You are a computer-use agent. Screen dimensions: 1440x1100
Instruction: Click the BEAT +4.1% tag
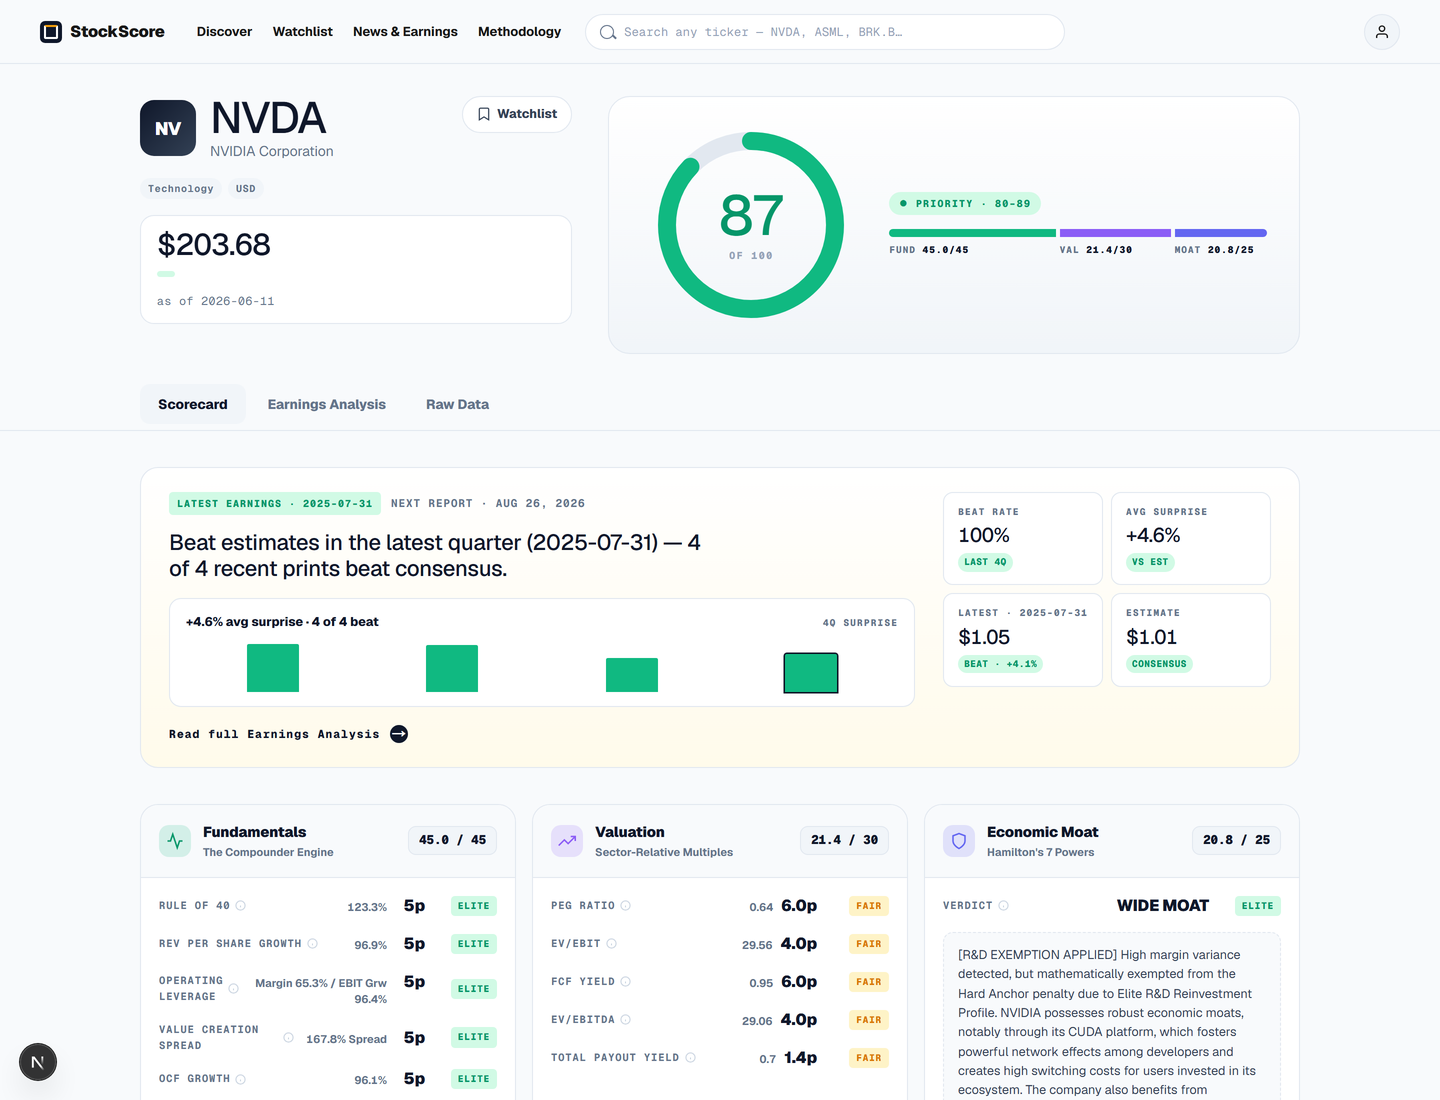click(1001, 664)
